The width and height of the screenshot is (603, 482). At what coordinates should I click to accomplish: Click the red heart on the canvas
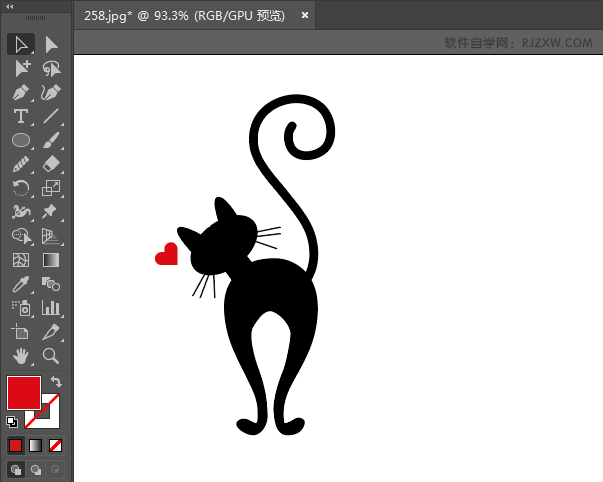click(x=167, y=256)
